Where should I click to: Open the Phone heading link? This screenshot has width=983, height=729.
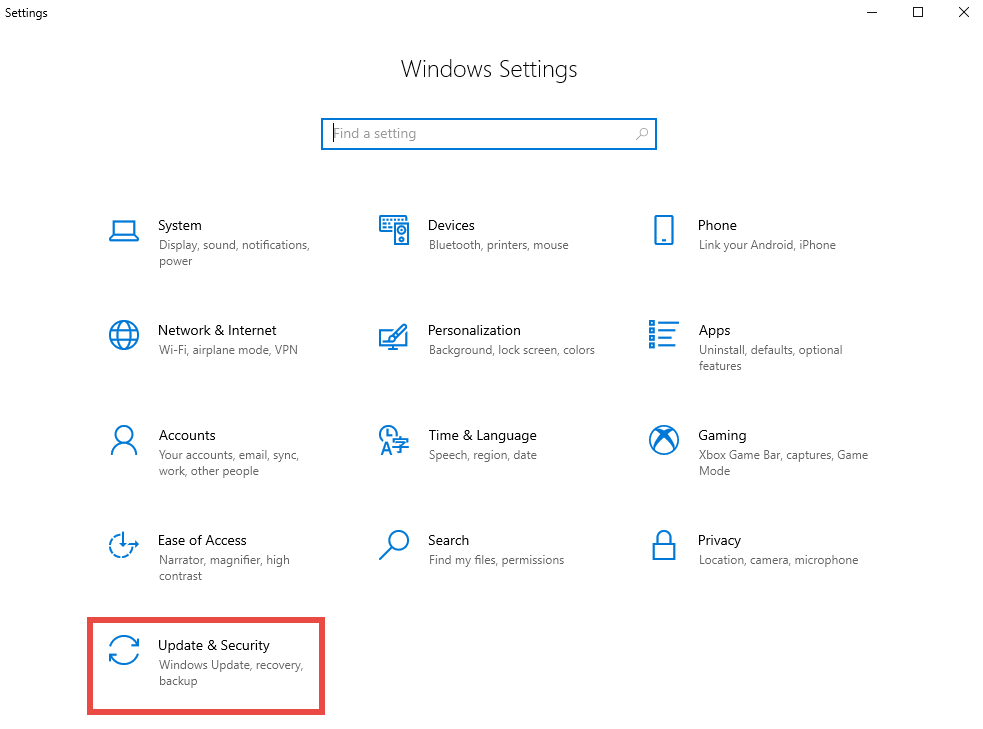point(717,226)
